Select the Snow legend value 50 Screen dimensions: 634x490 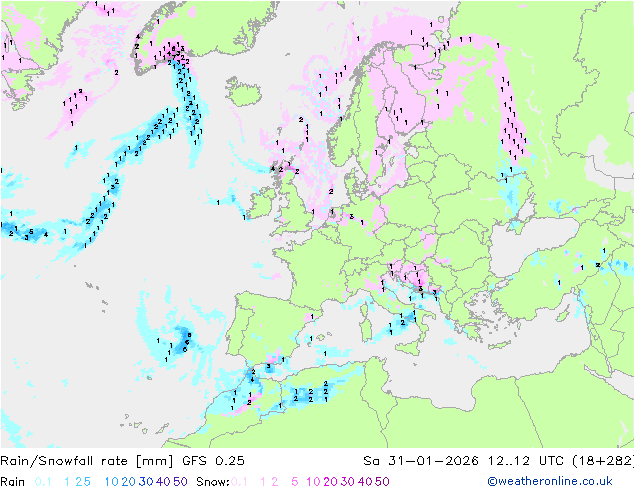[x=382, y=482]
